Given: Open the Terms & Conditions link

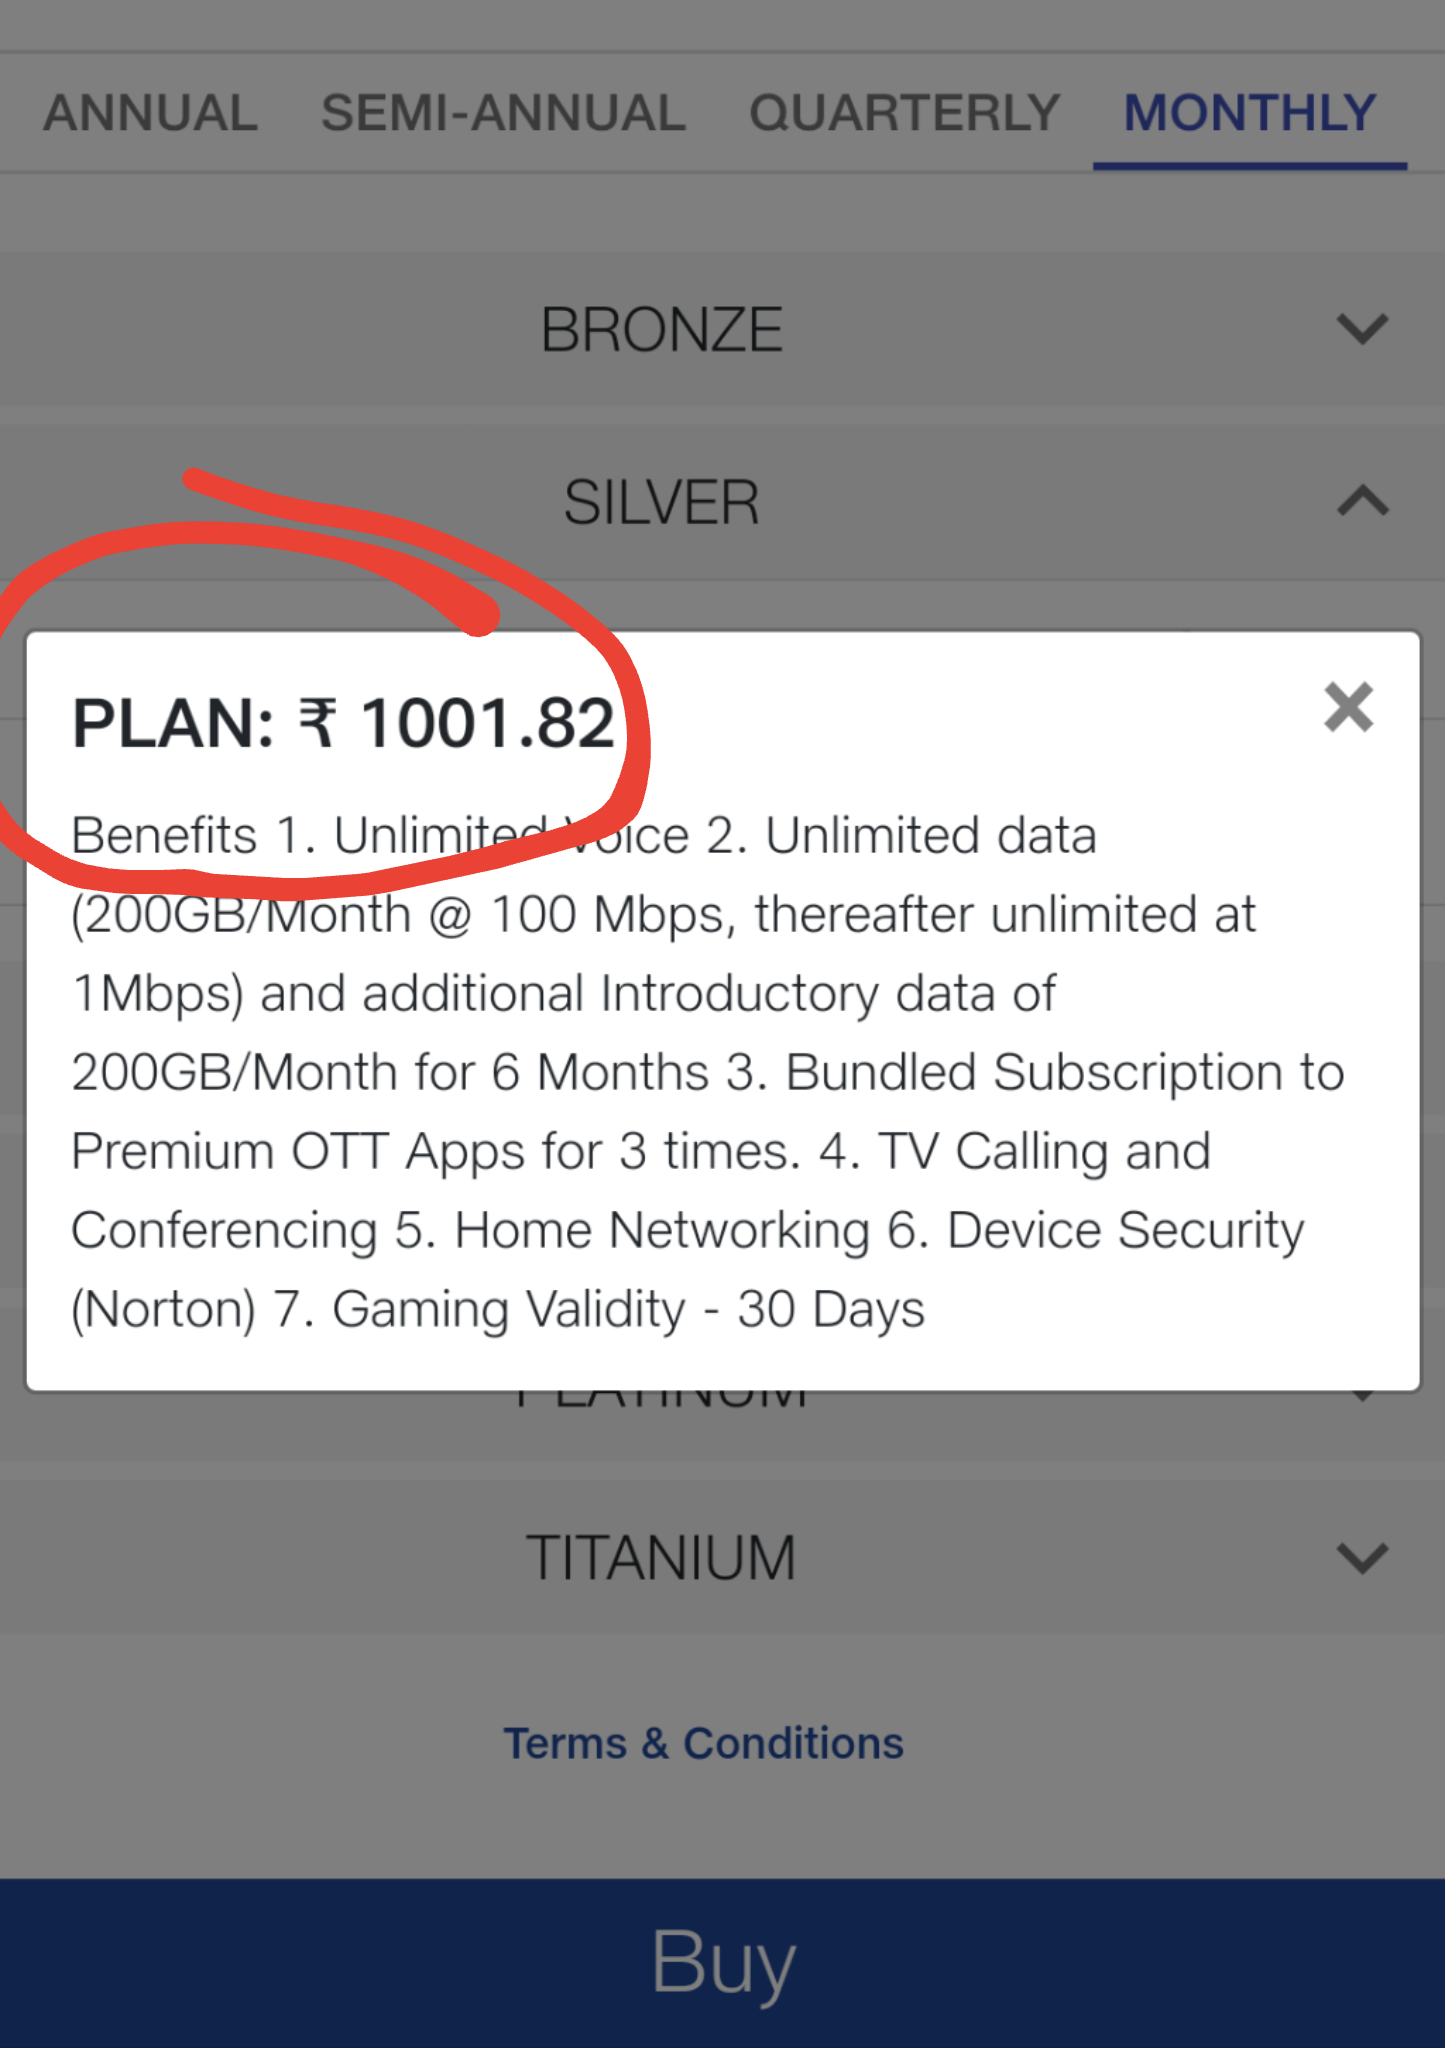Looking at the screenshot, I should click(703, 1743).
